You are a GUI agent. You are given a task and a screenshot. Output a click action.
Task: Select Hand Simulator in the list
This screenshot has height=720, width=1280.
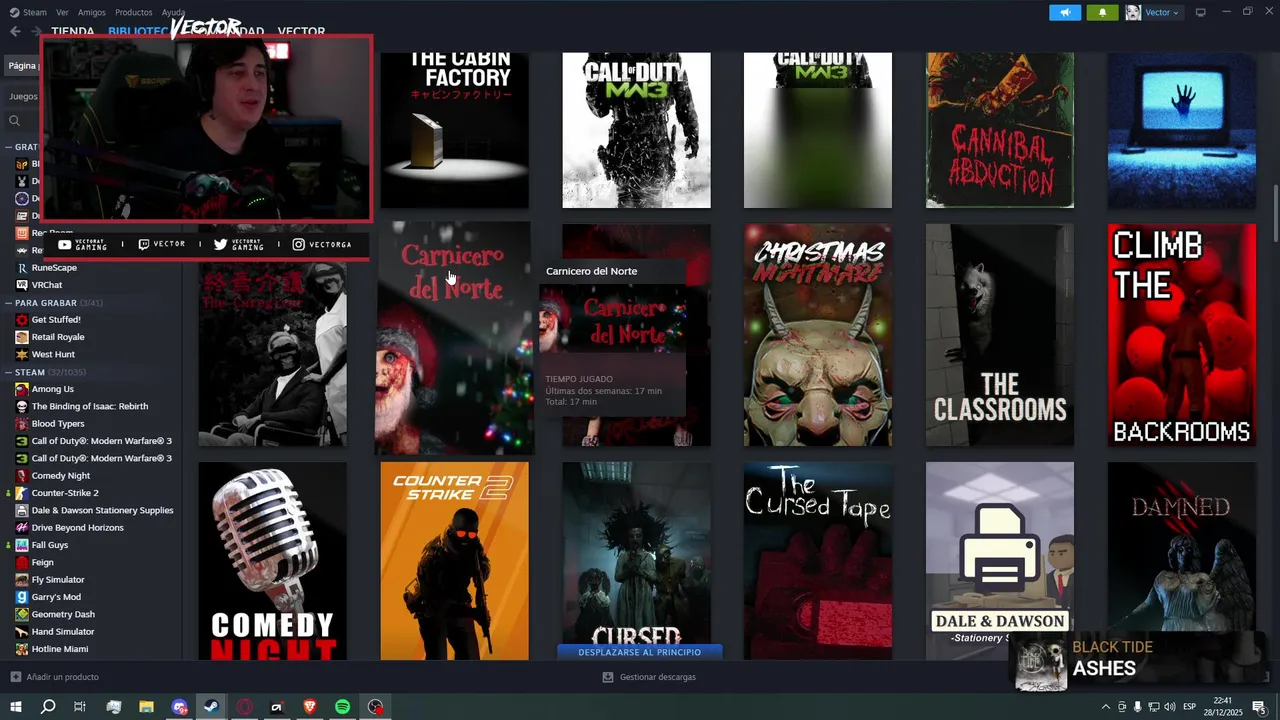63,632
